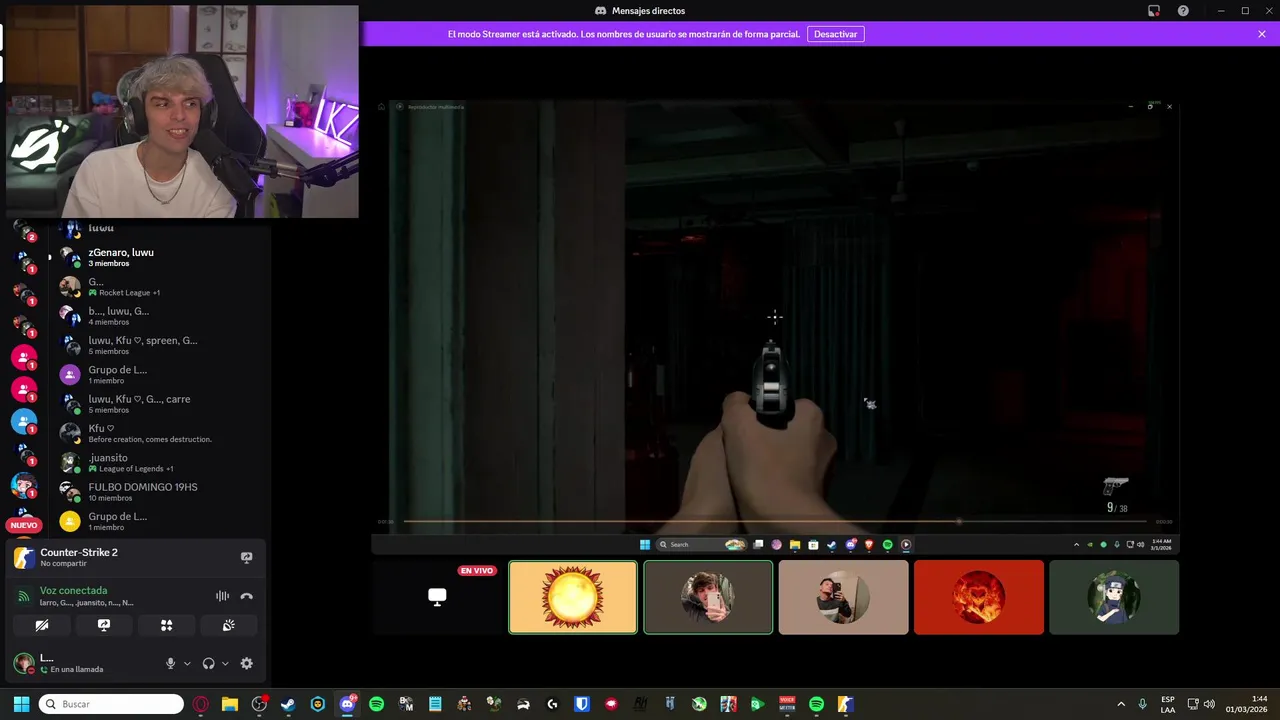Screen dimensions: 1280x720
Task: Open the blue server icon in sidebar
Action: [x=24, y=421]
